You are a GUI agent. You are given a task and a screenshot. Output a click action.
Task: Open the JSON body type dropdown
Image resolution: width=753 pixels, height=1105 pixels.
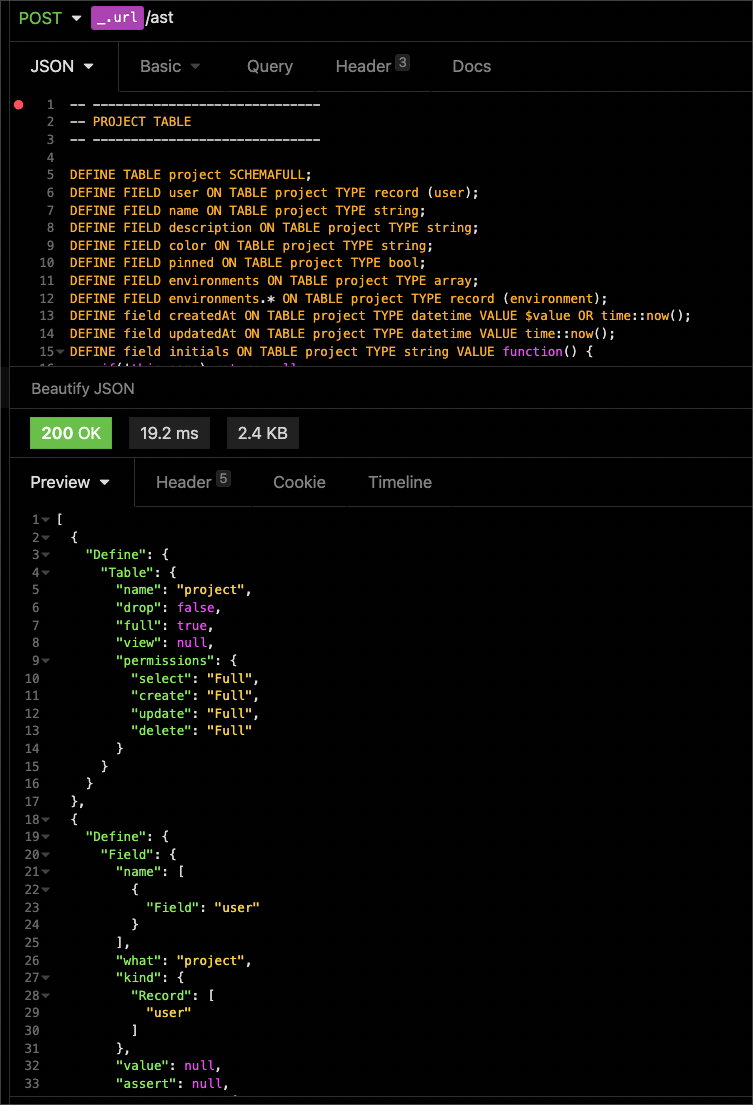pyautogui.click(x=62, y=66)
